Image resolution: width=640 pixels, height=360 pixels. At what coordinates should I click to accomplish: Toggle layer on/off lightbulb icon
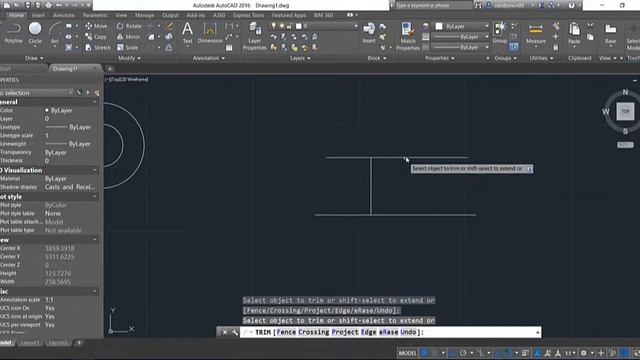273,26
